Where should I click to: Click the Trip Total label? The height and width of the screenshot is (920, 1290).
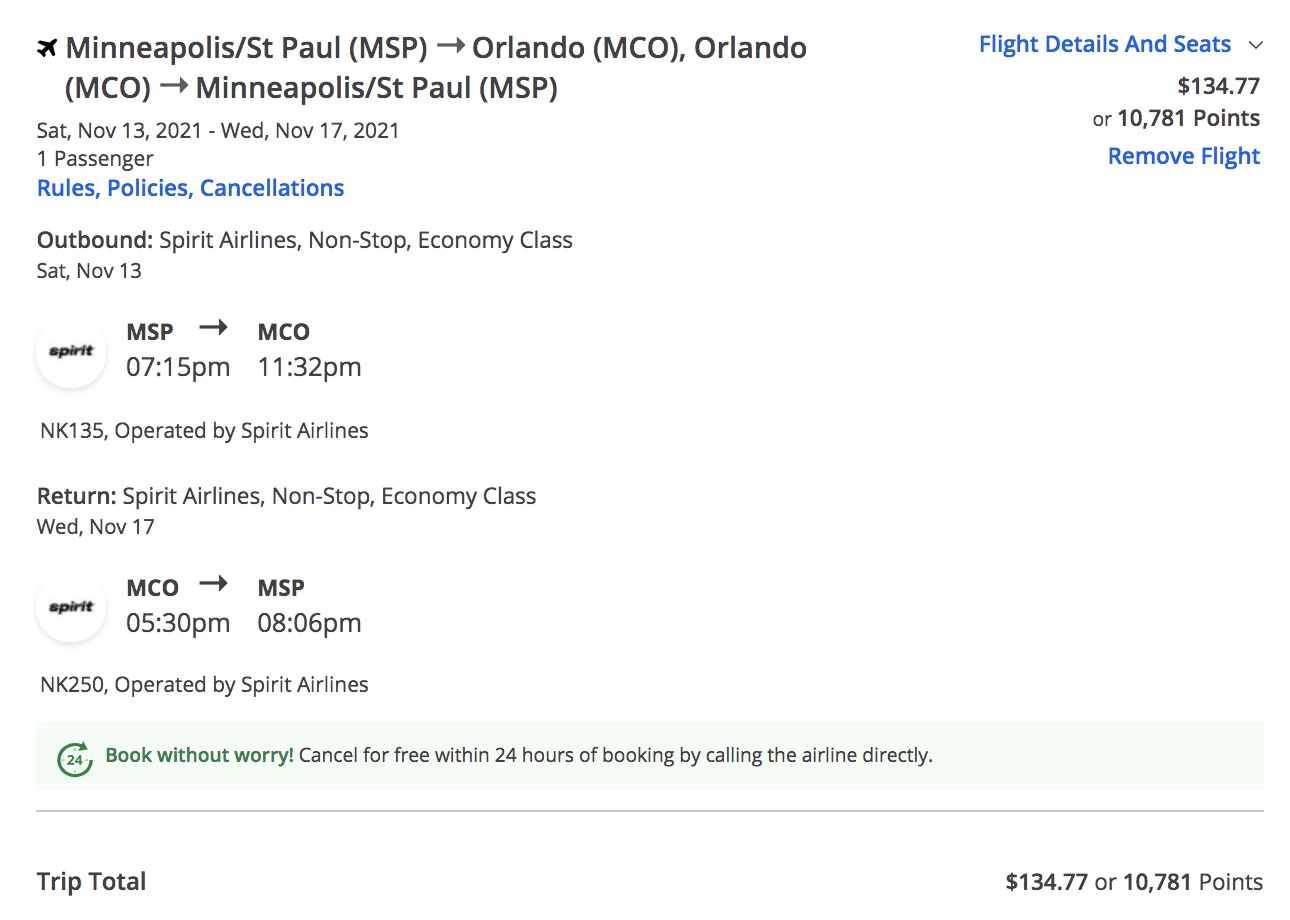(91, 881)
